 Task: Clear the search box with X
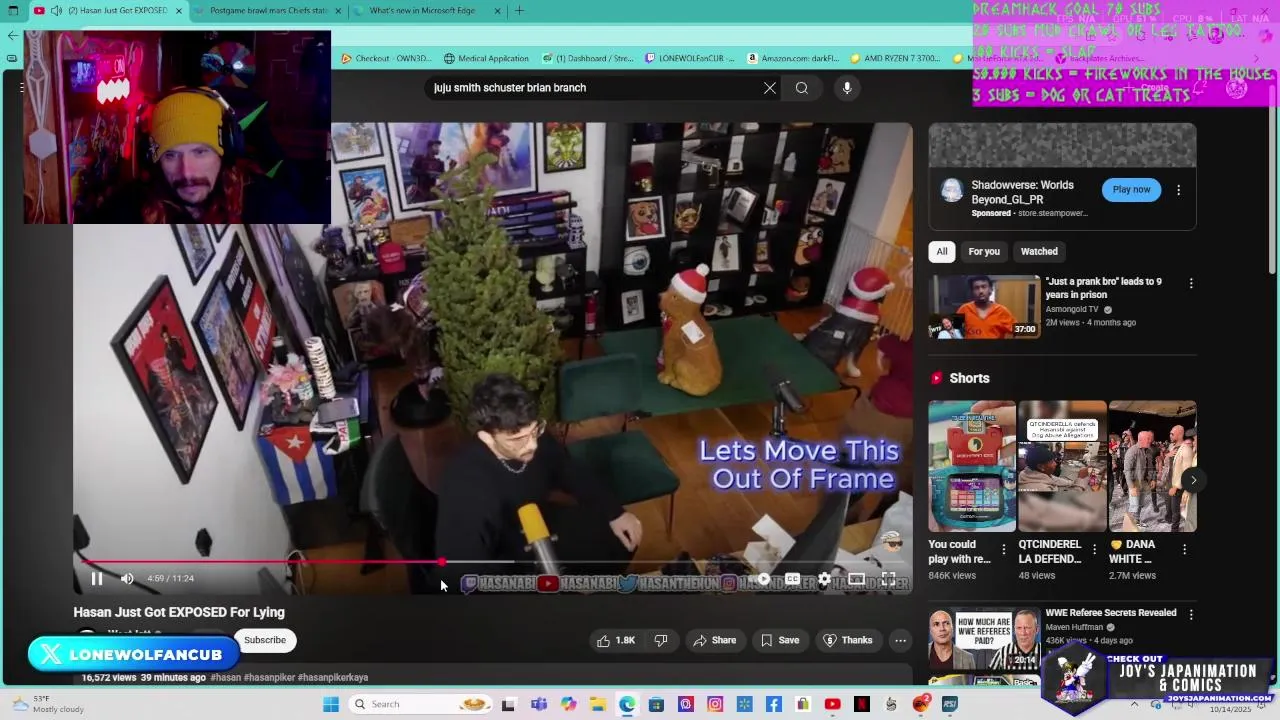click(x=770, y=88)
